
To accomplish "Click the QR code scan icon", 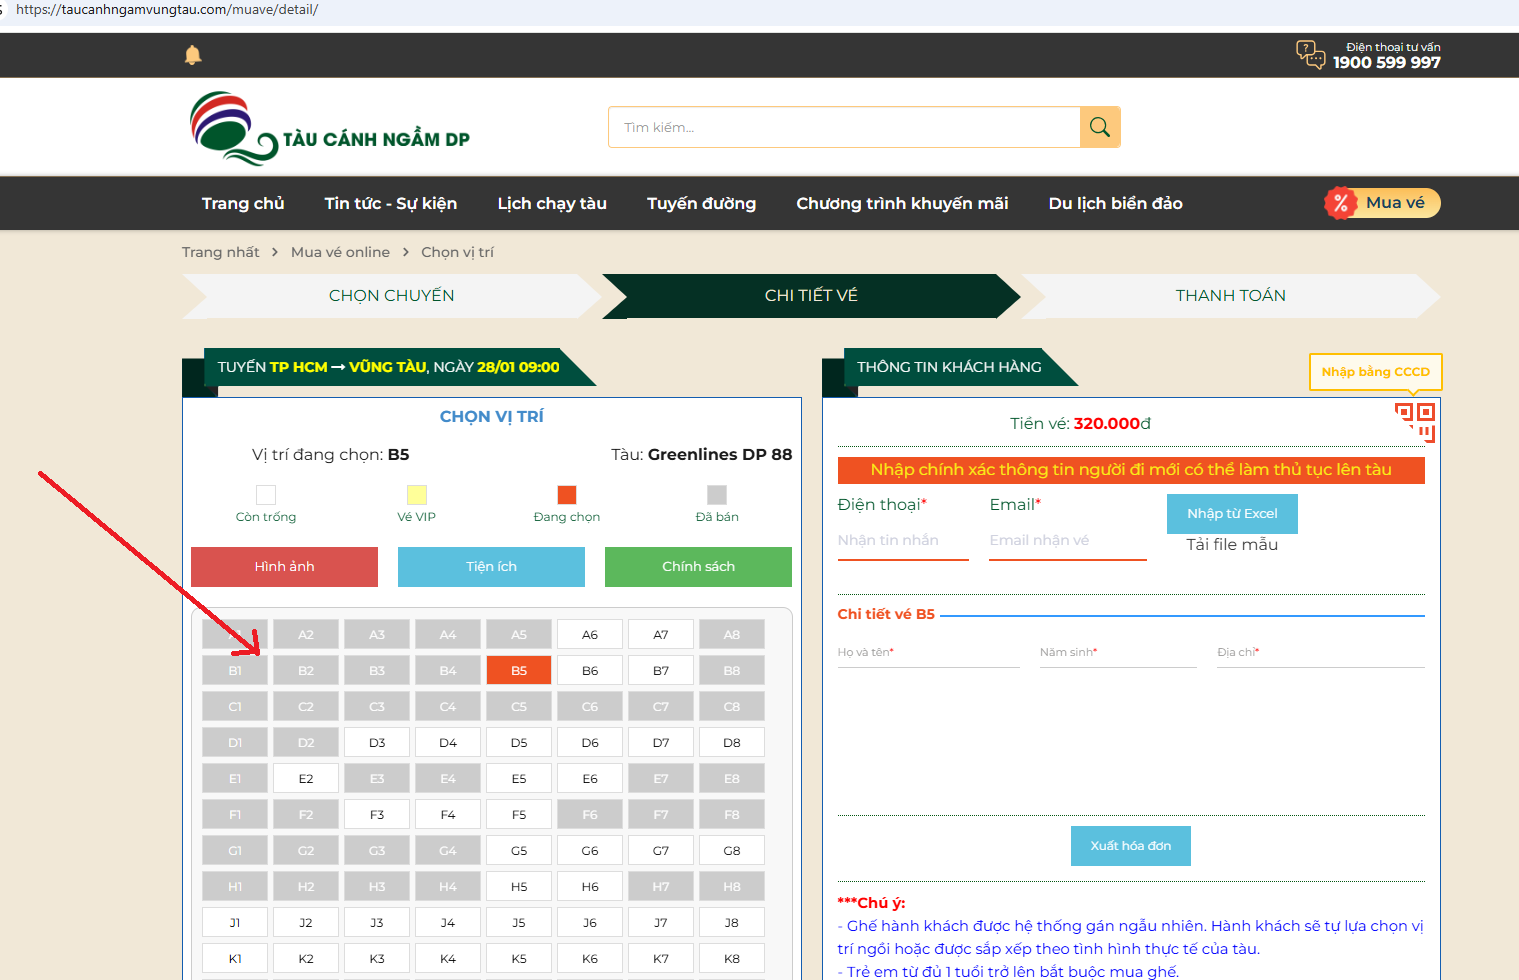I will pos(1415,421).
